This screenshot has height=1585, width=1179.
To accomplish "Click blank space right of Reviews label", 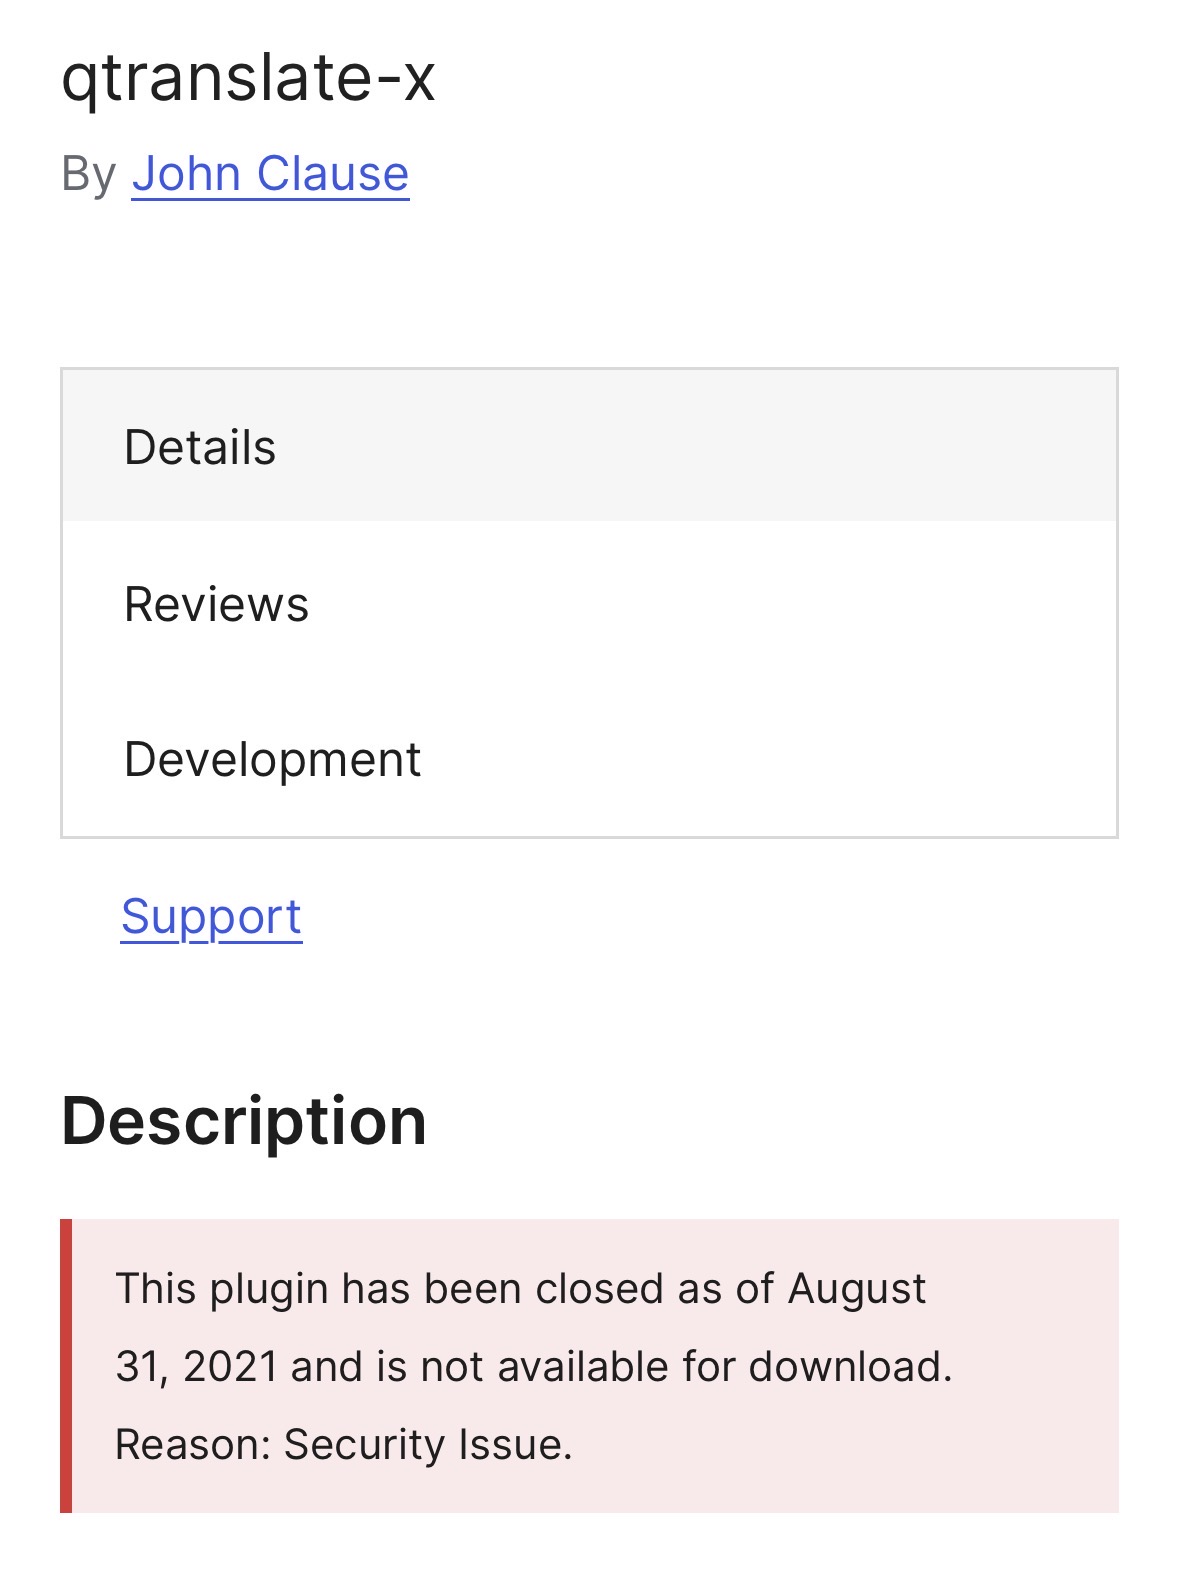I will [x=710, y=604].
